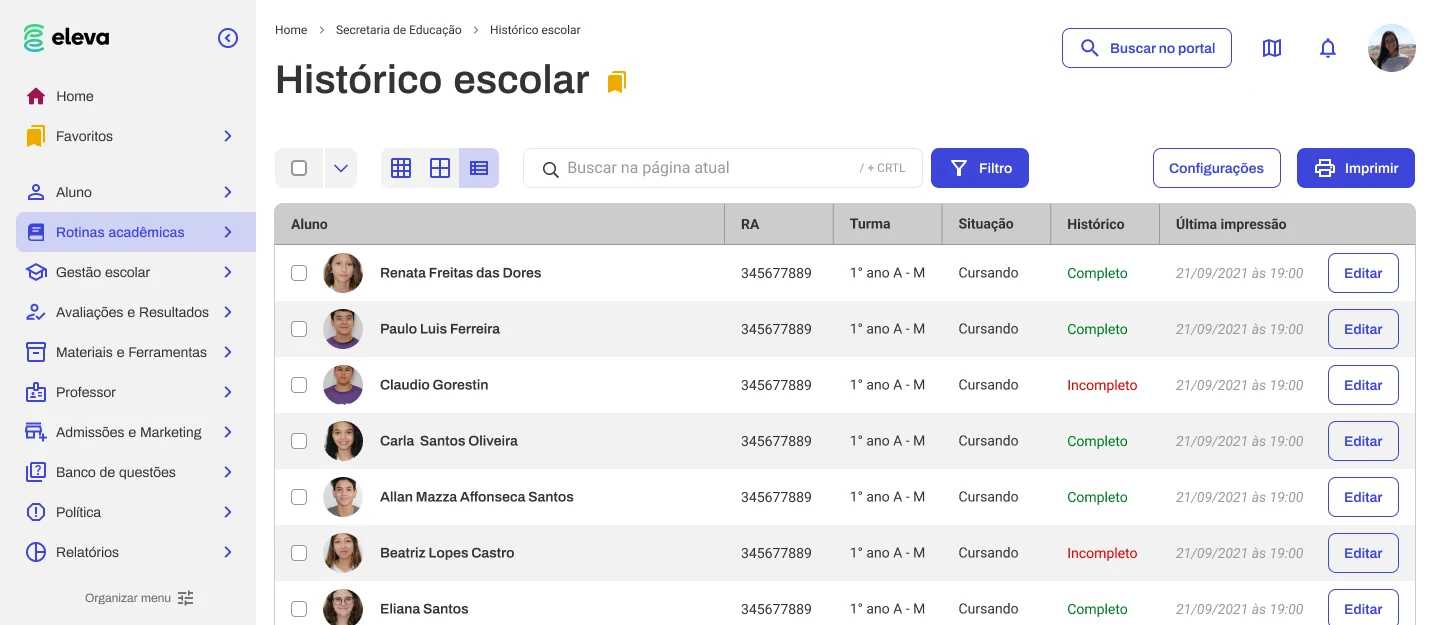Click Renata Freitas das Dores photo
1440x625 pixels.
(343, 273)
